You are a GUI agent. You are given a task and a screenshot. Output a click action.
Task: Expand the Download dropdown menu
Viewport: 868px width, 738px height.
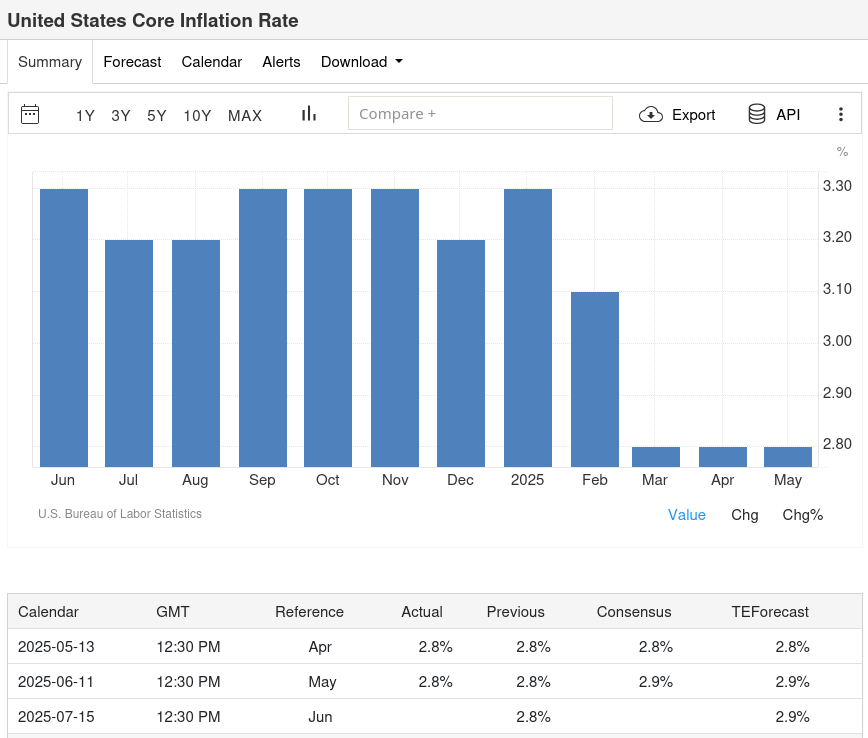pos(361,62)
